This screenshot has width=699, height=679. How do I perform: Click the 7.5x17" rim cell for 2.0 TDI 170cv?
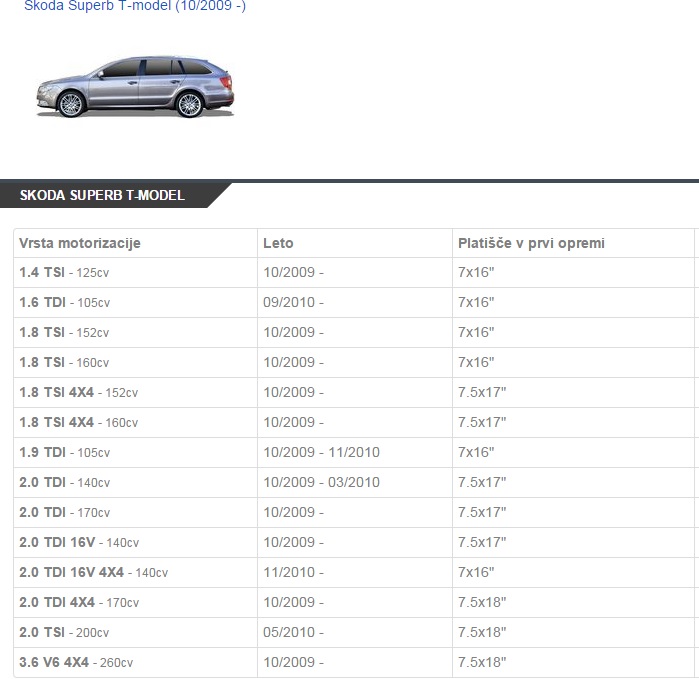(x=573, y=512)
